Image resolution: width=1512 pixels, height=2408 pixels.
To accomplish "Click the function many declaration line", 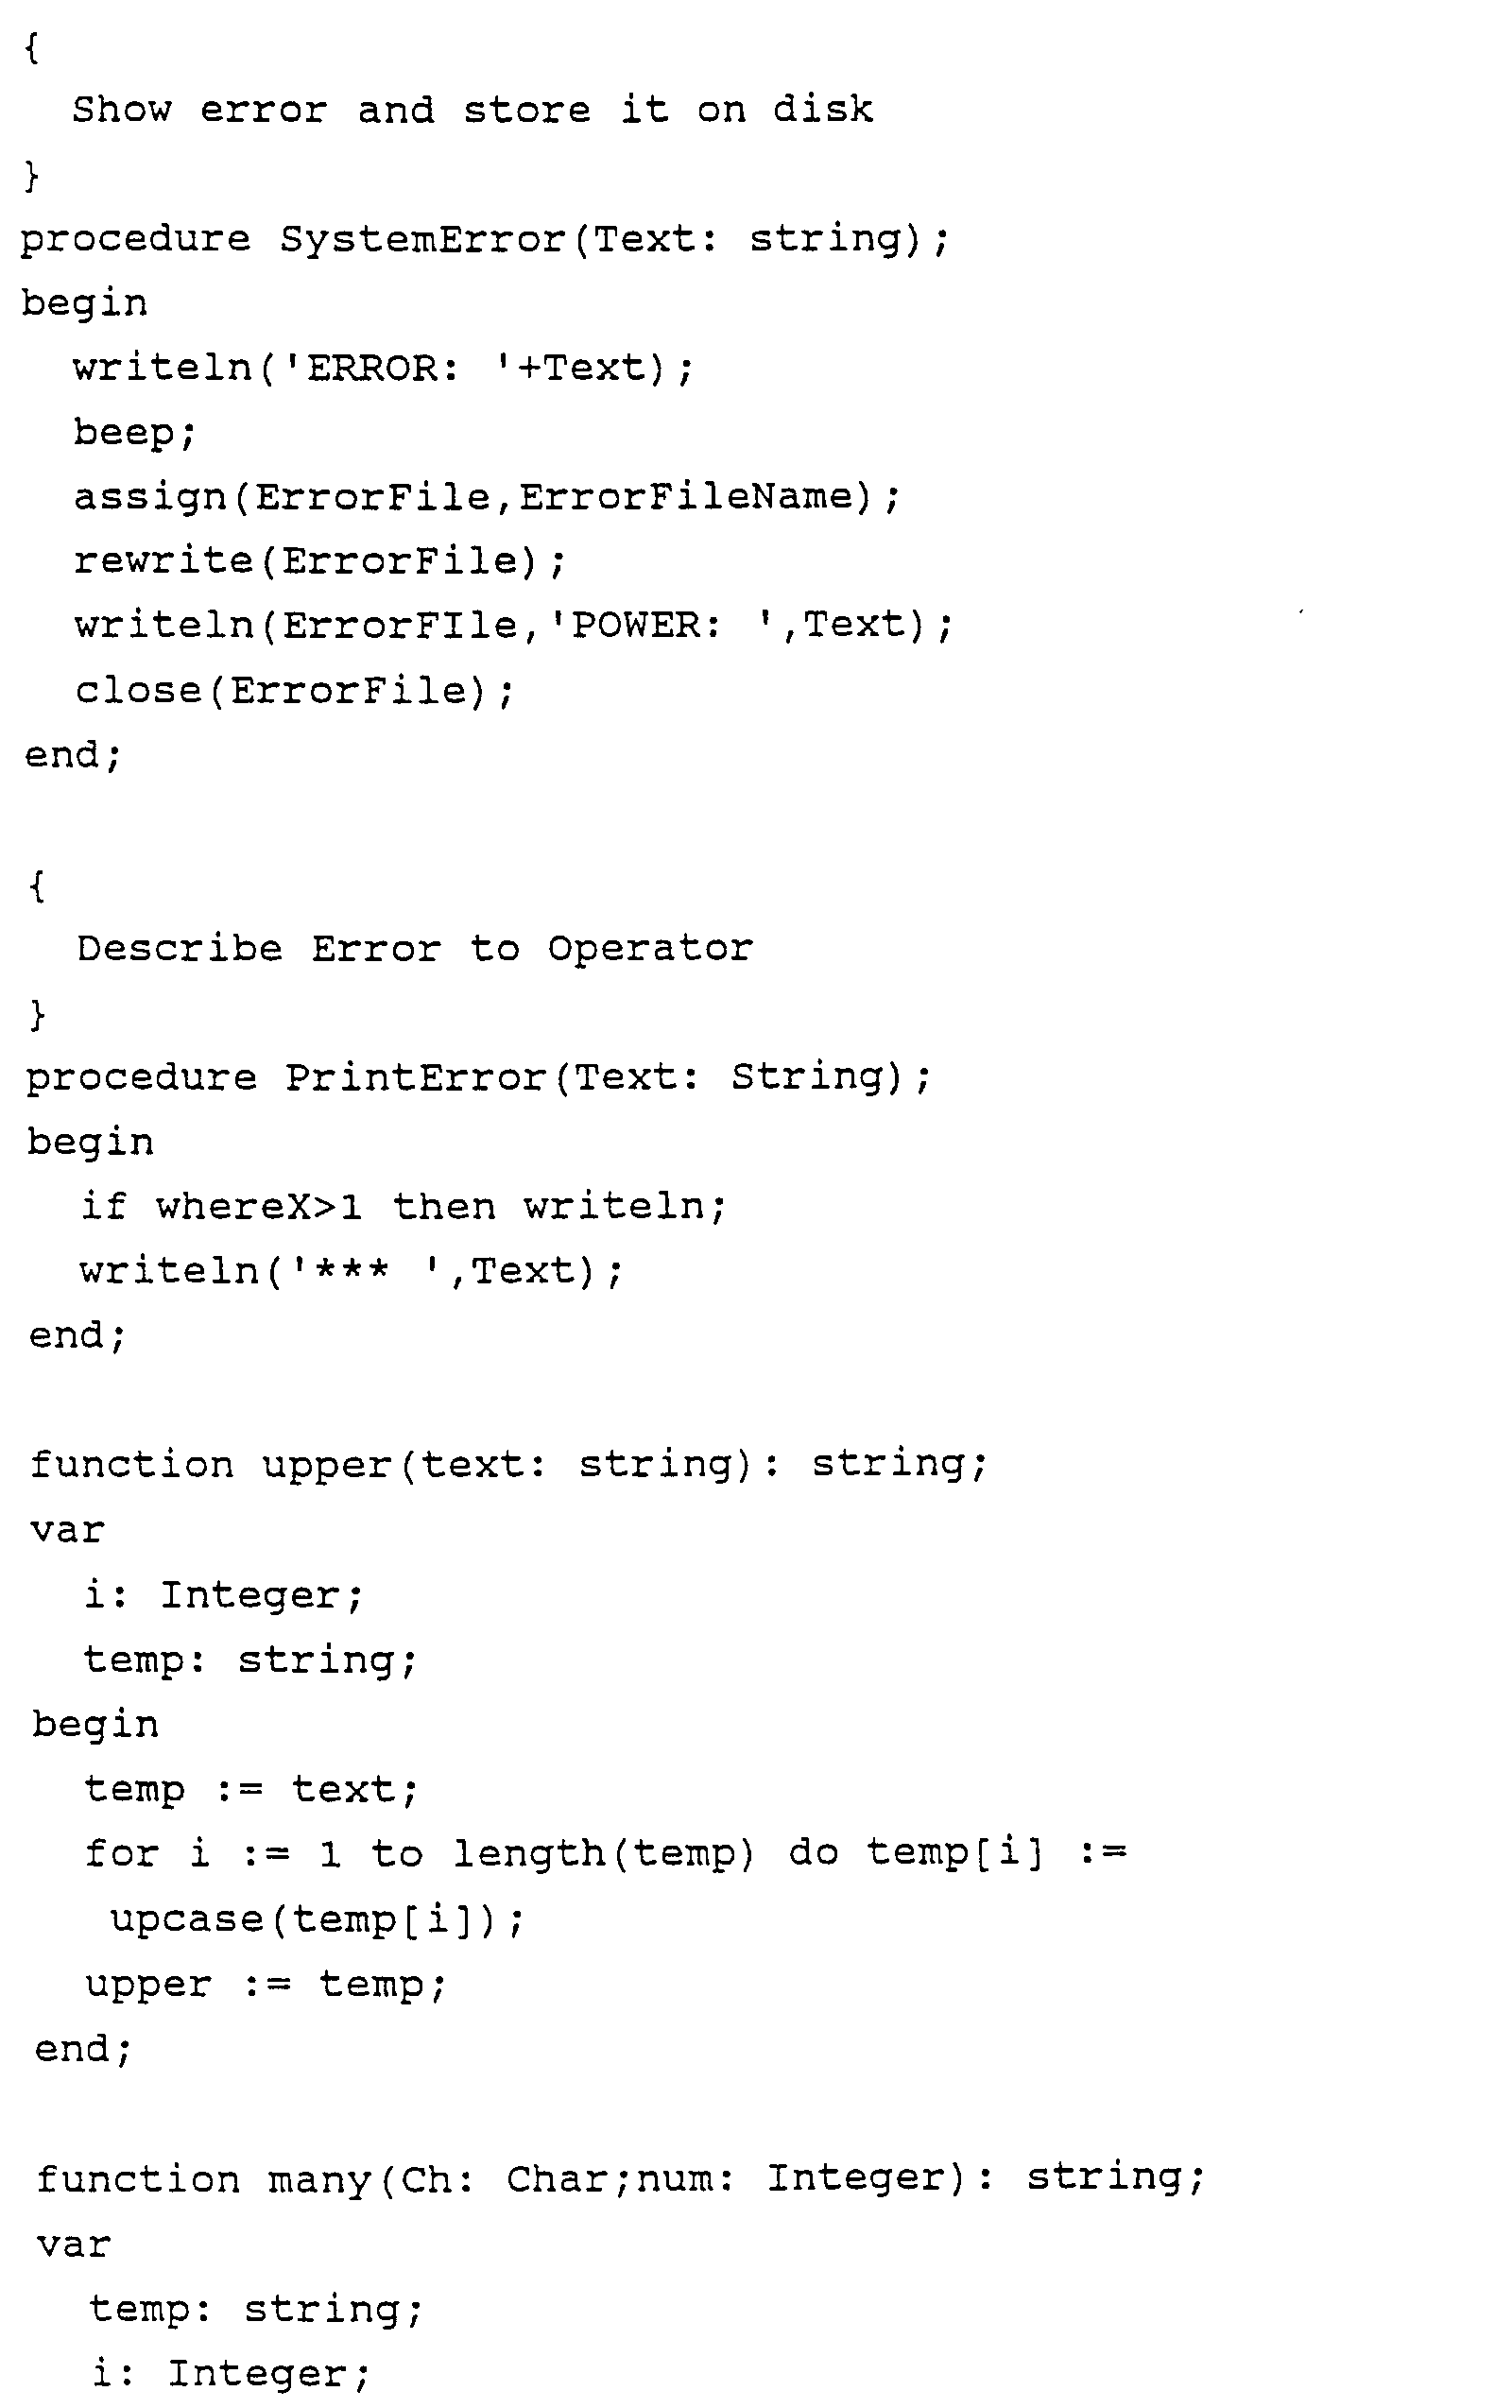I will [x=620, y=2178].
